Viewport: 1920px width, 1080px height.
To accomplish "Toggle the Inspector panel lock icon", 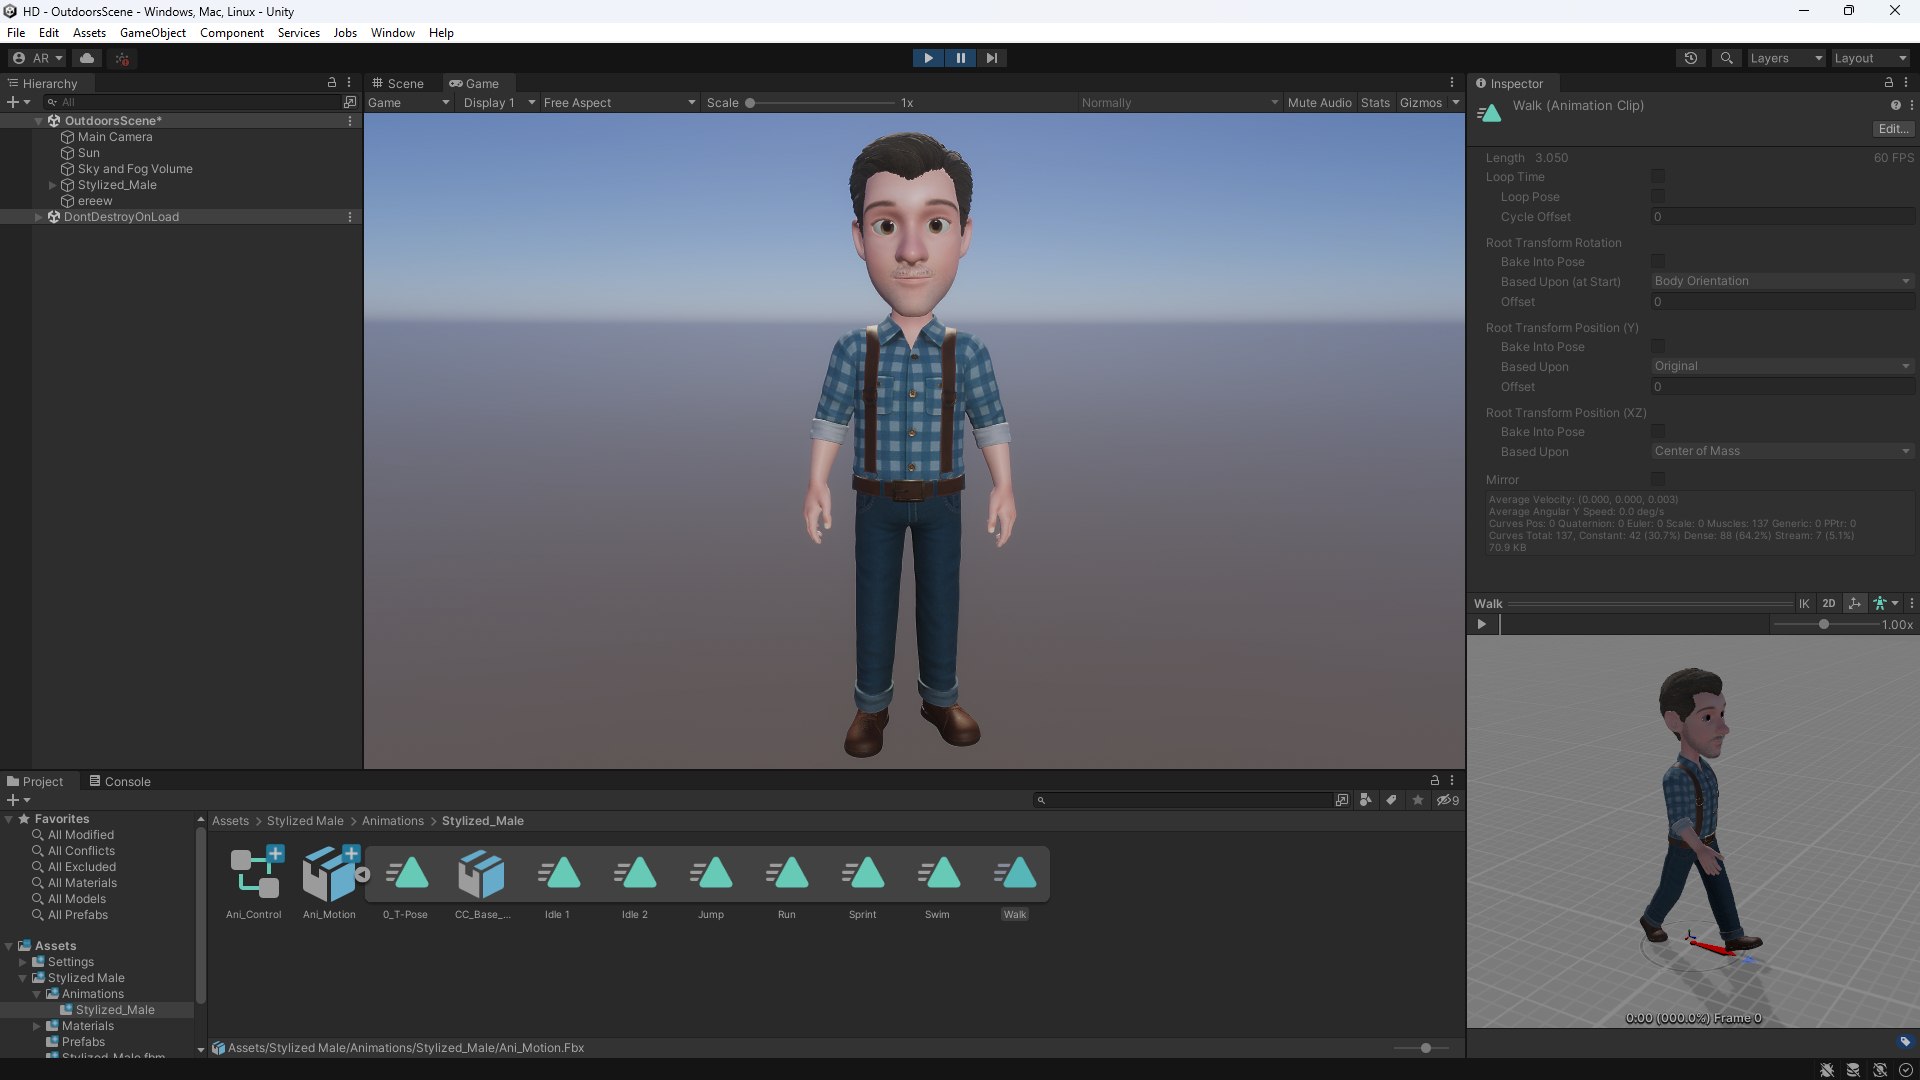I will pyautogui.click(x=1888, y=83).
